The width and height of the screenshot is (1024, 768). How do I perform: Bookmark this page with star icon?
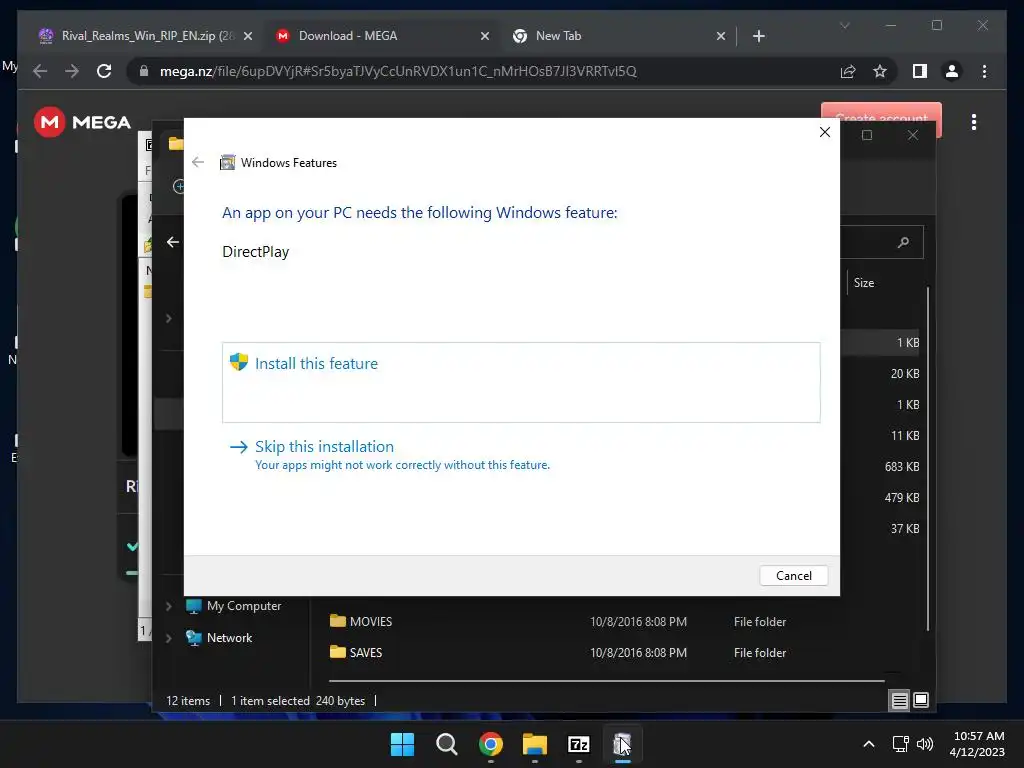[880, 71]
